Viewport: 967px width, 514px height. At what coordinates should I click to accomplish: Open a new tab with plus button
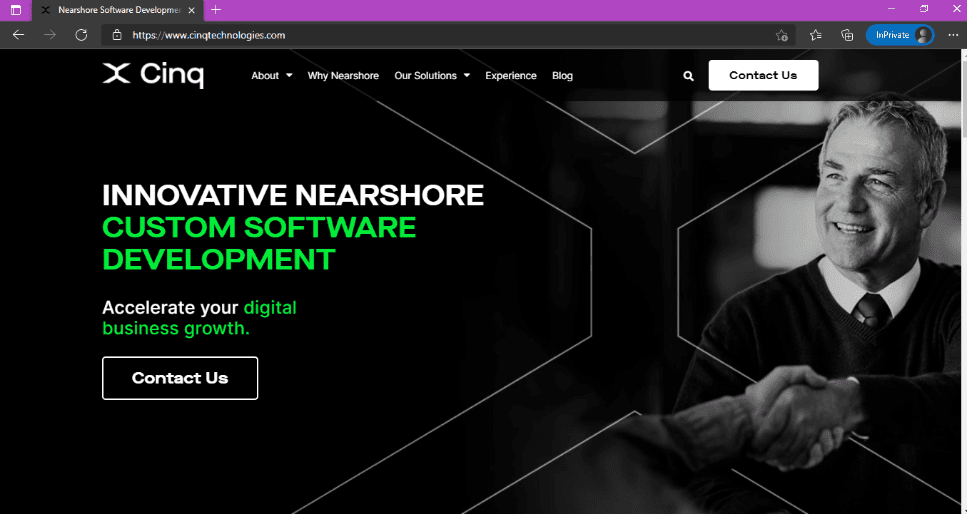pos(216,9)
